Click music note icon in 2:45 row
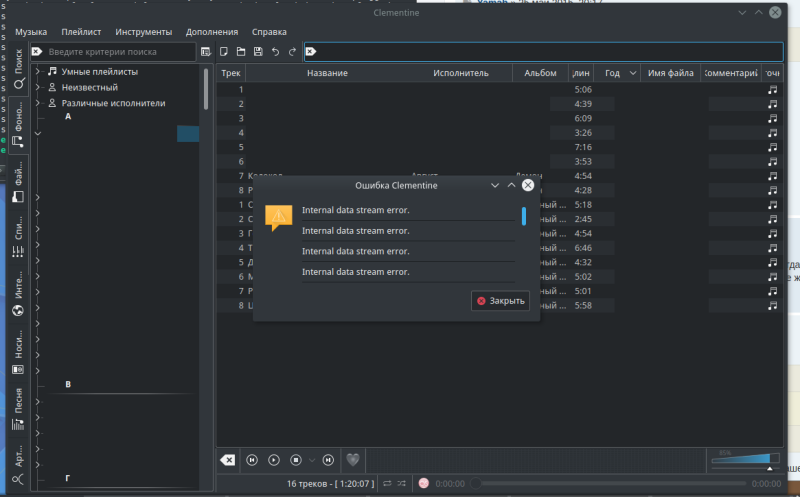The image size is (800, 497). [772, 219]
